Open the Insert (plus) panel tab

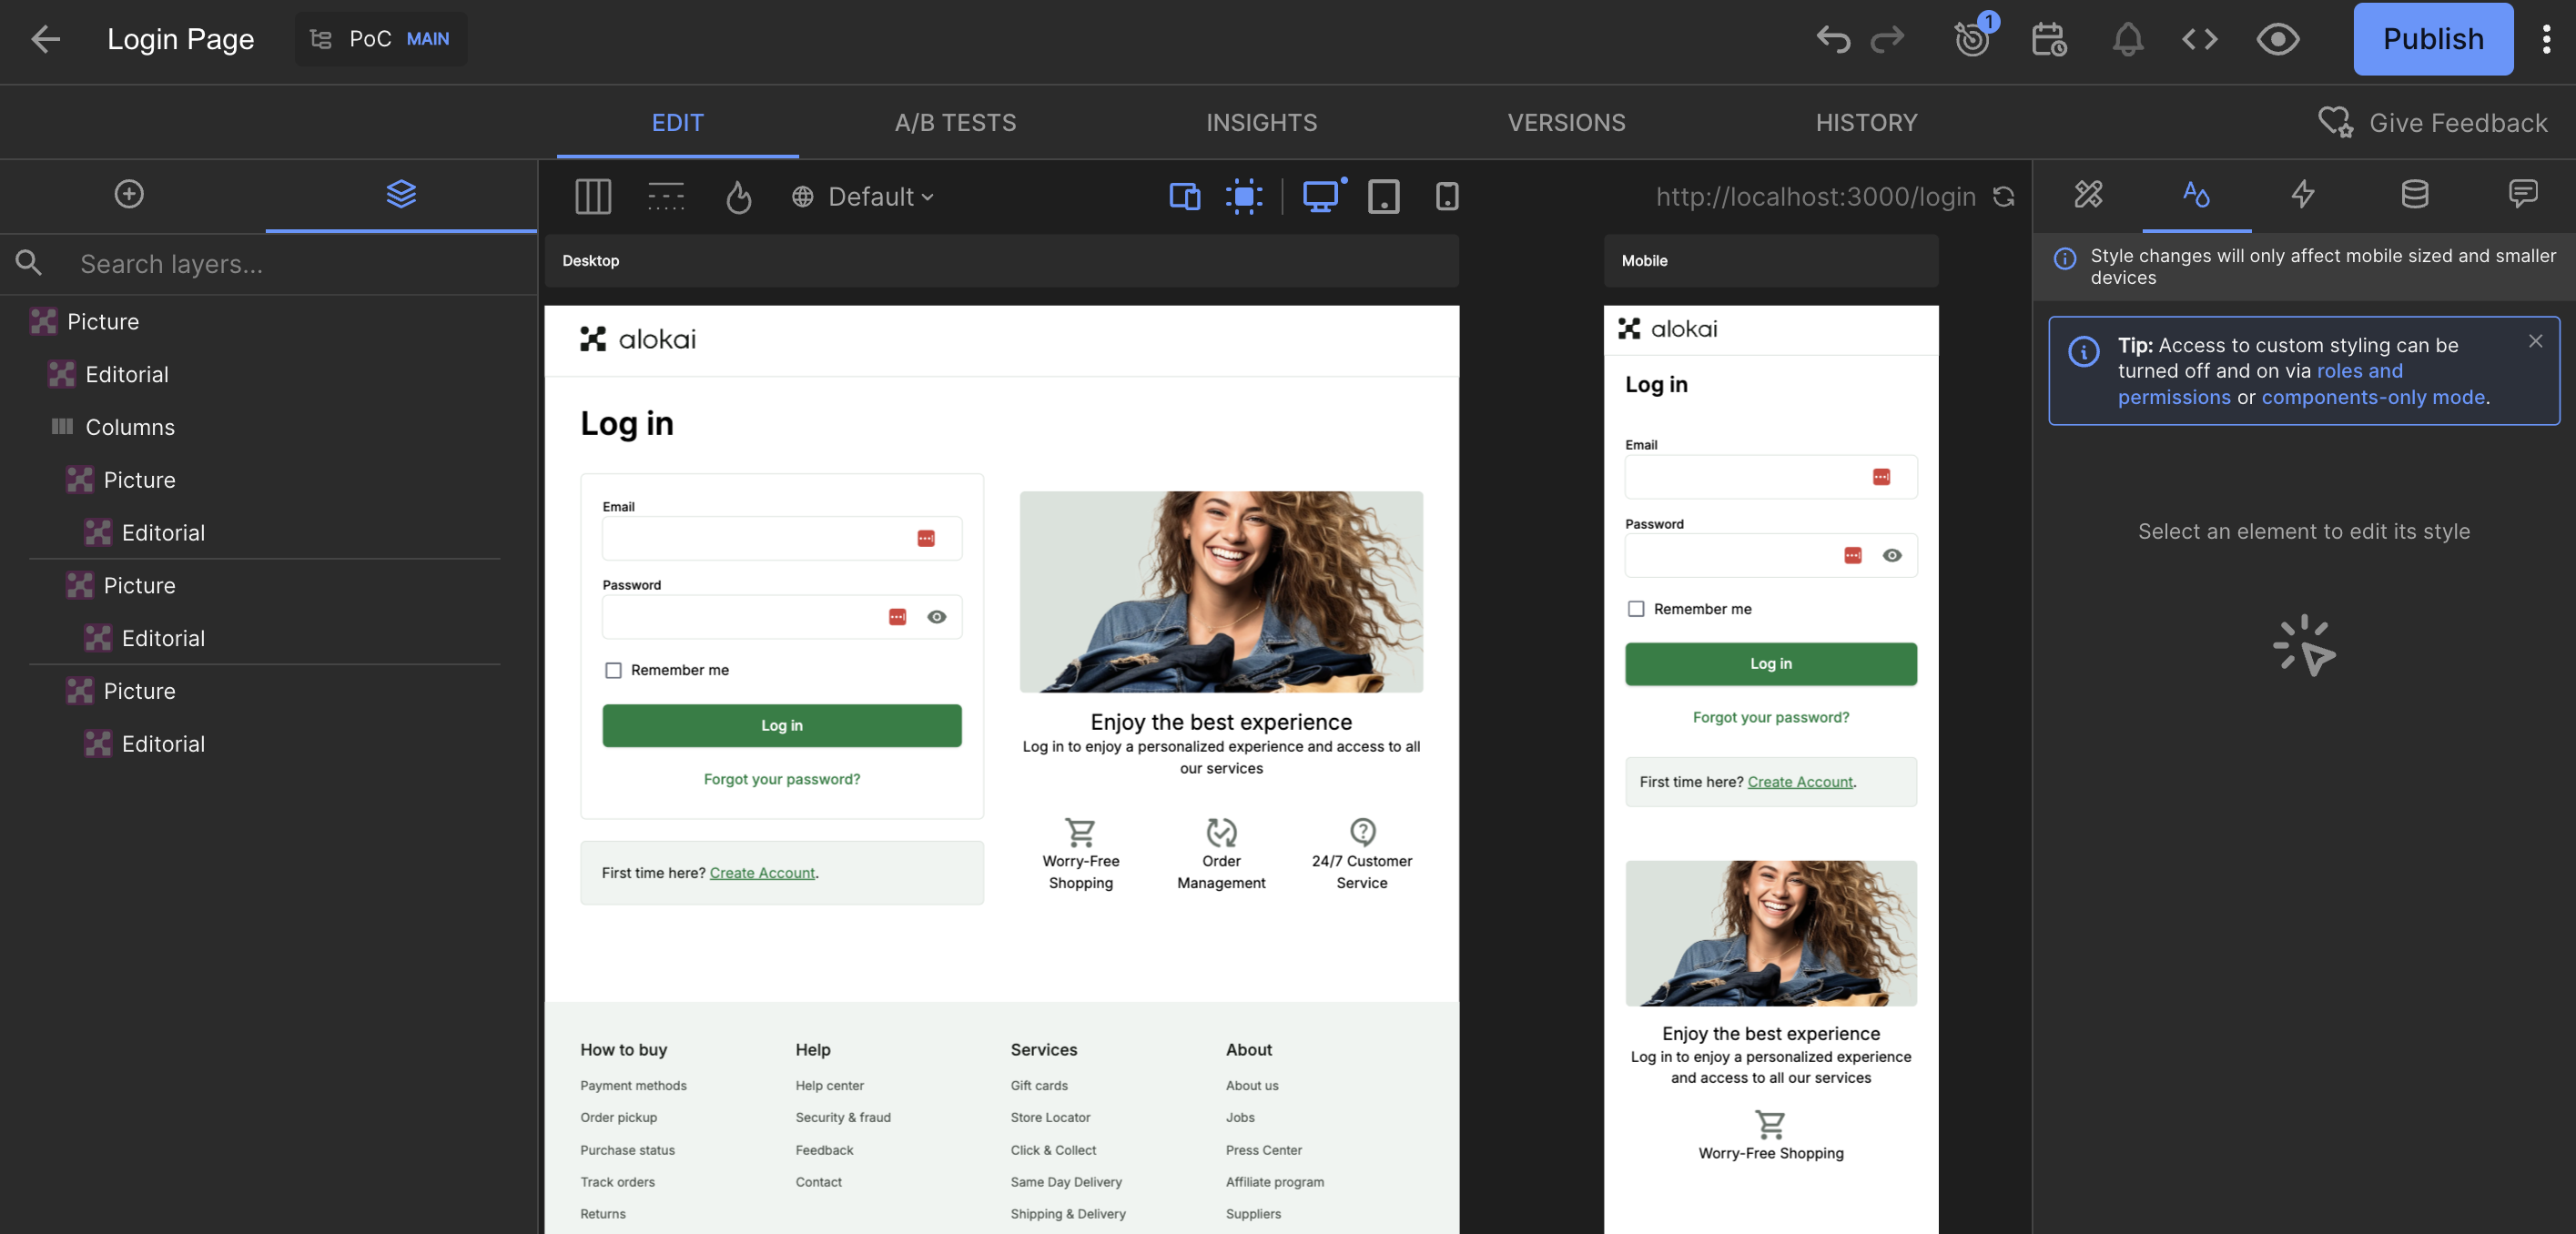(x=129, y=194)
